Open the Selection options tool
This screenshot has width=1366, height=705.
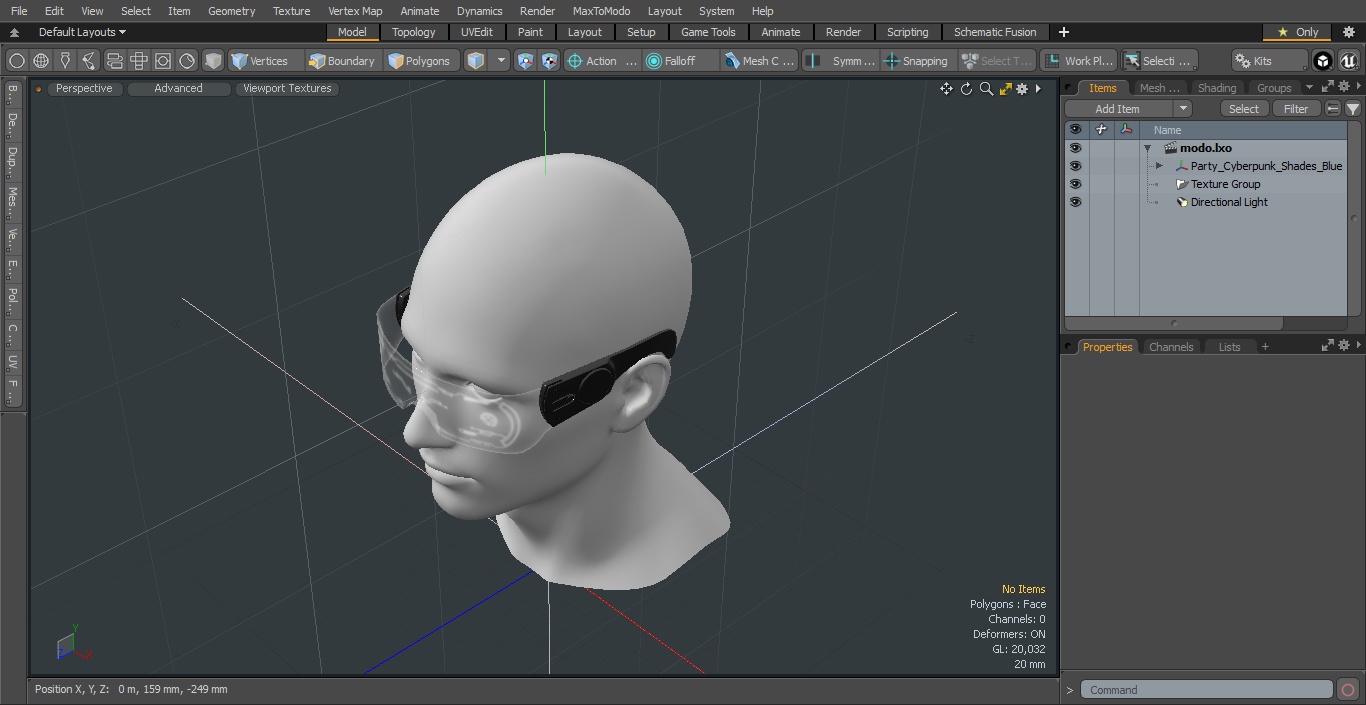click(1158, 61)
